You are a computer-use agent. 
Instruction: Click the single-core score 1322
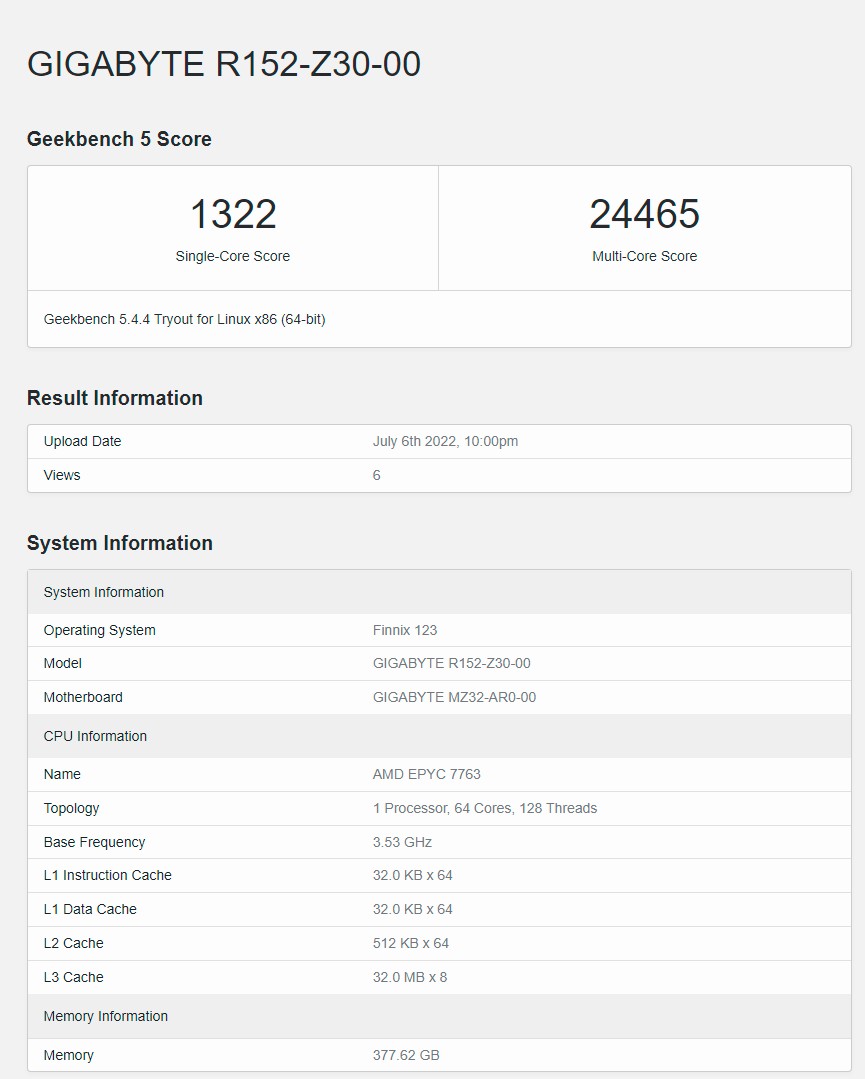click(x=233, y=213)
